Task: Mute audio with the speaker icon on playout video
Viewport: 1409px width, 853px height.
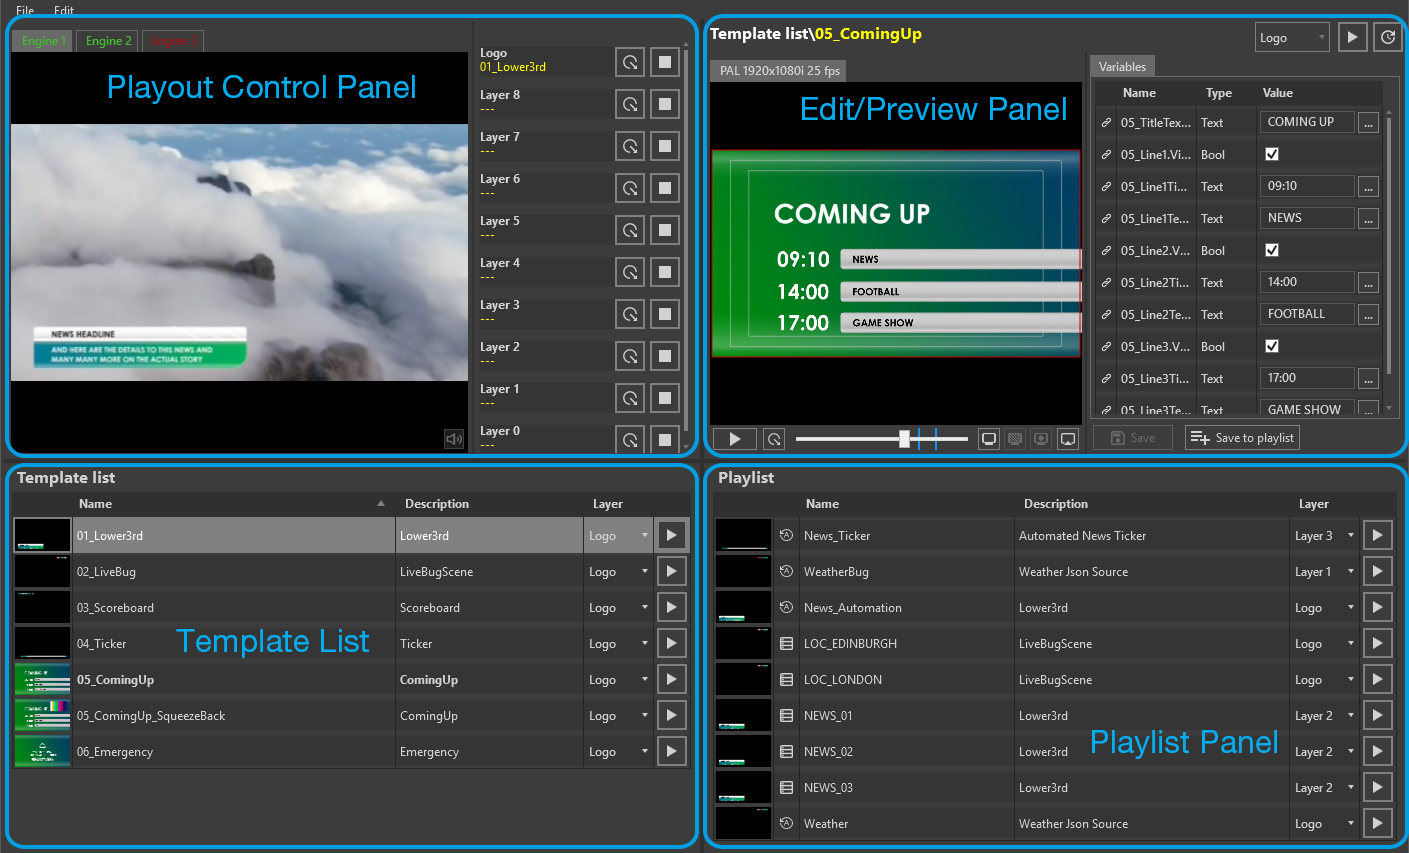Action: [x=454, y=438]
